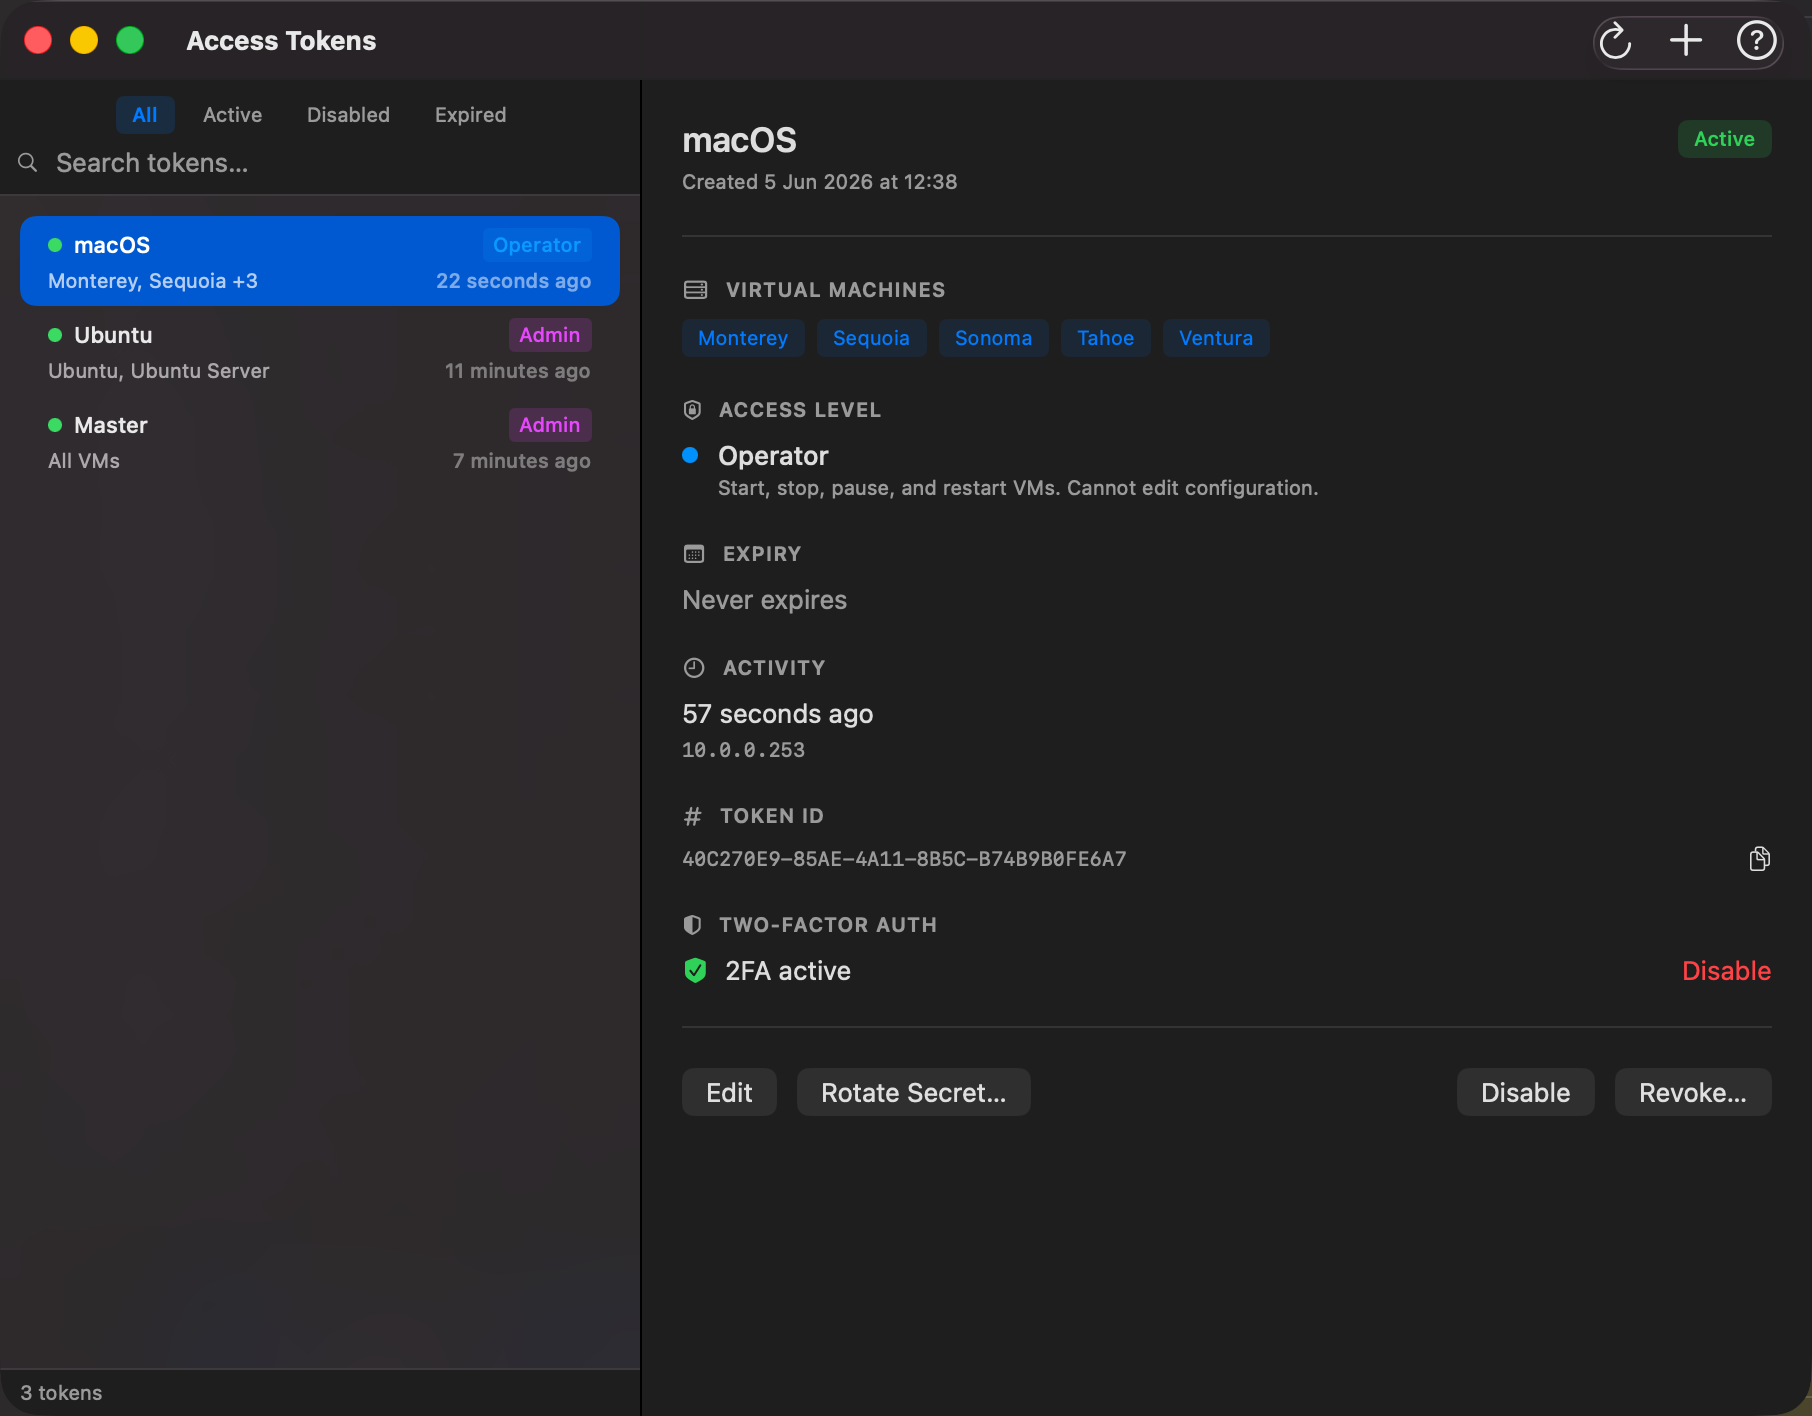Show All tokens filter tab
Viewport: 1812px width, 1416px height.
(x=145, y=115)
